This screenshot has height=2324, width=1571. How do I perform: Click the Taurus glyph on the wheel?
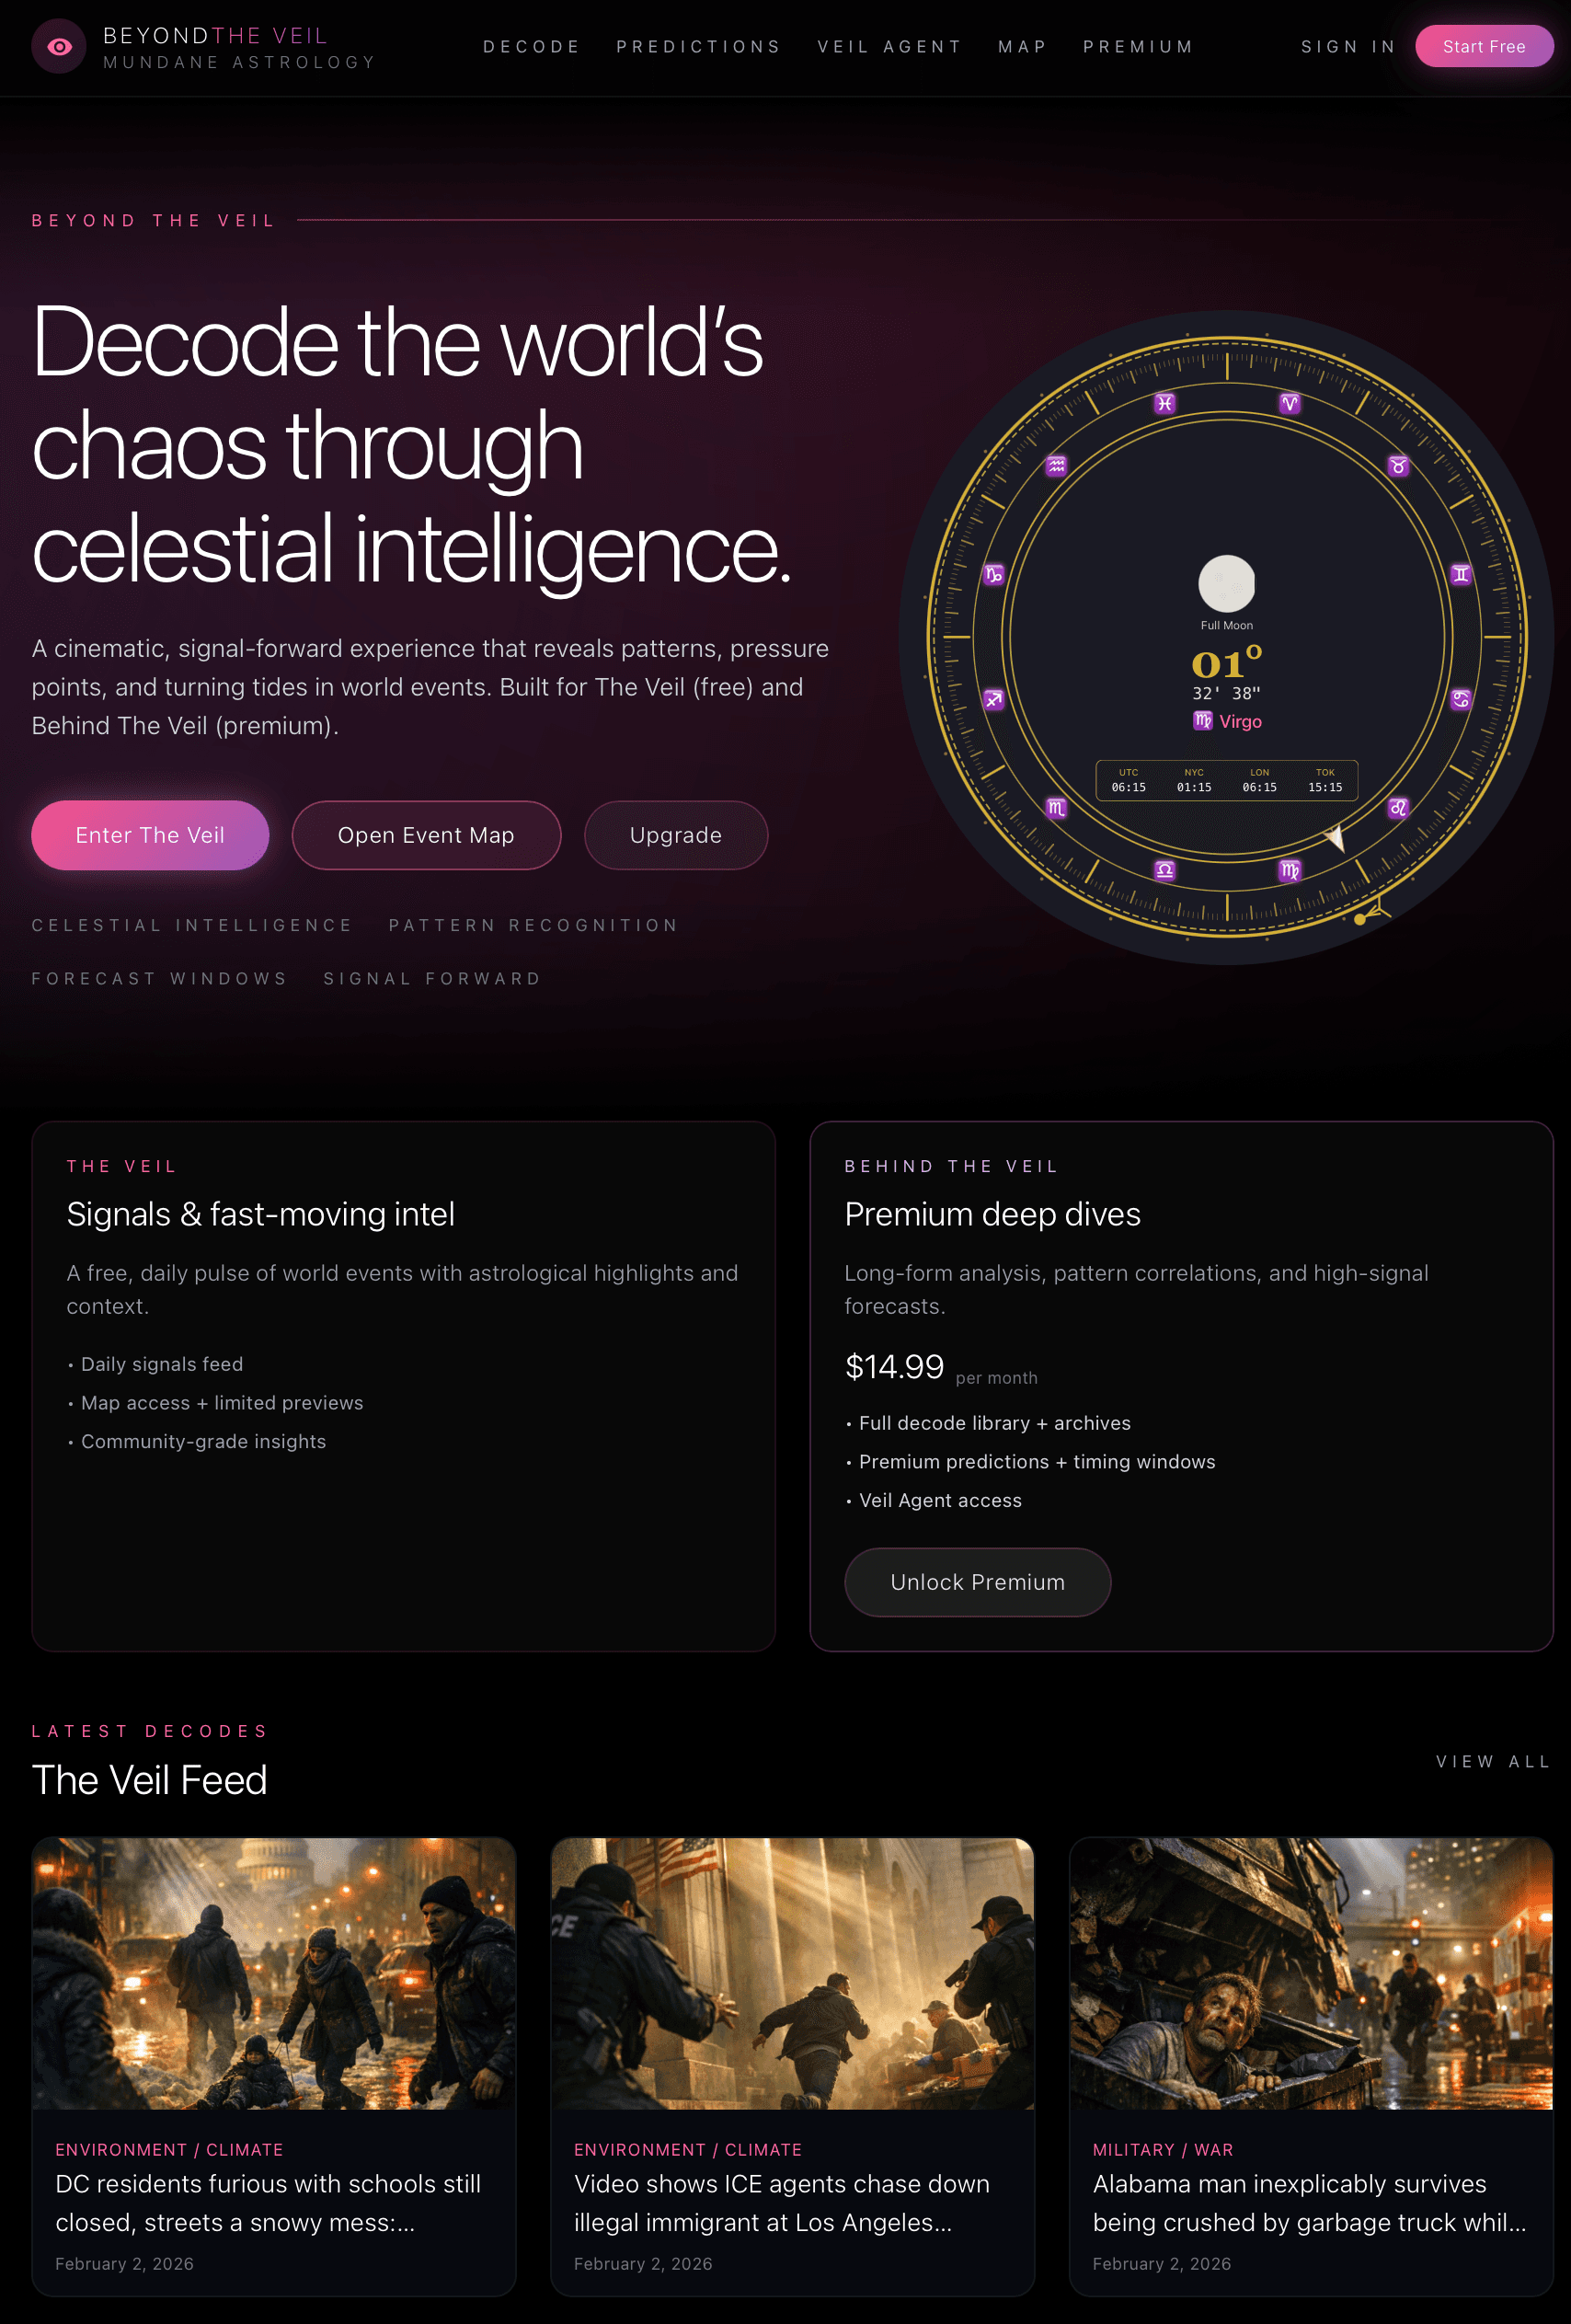coord(1398,466)
